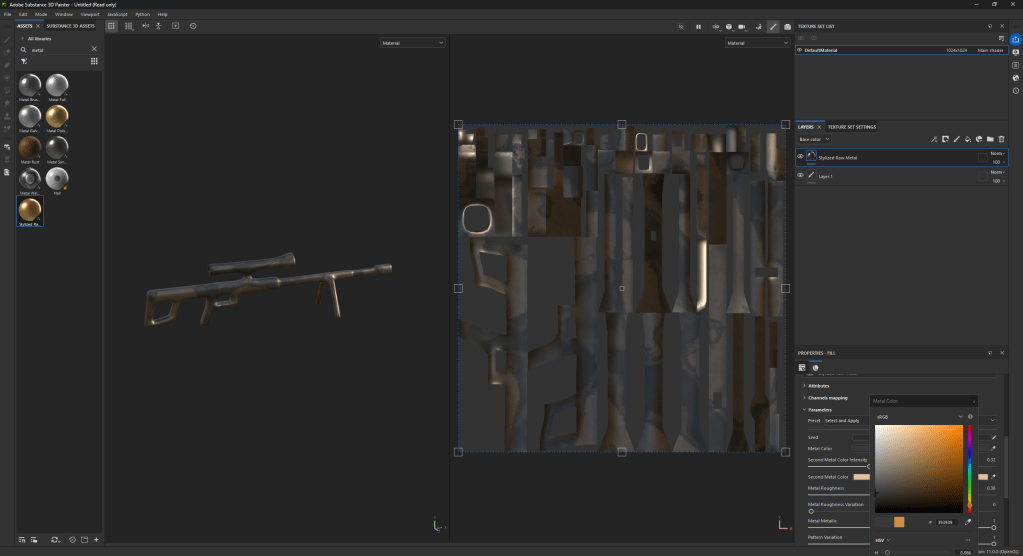Click the add folder icon in Layers

coord(990,139)
